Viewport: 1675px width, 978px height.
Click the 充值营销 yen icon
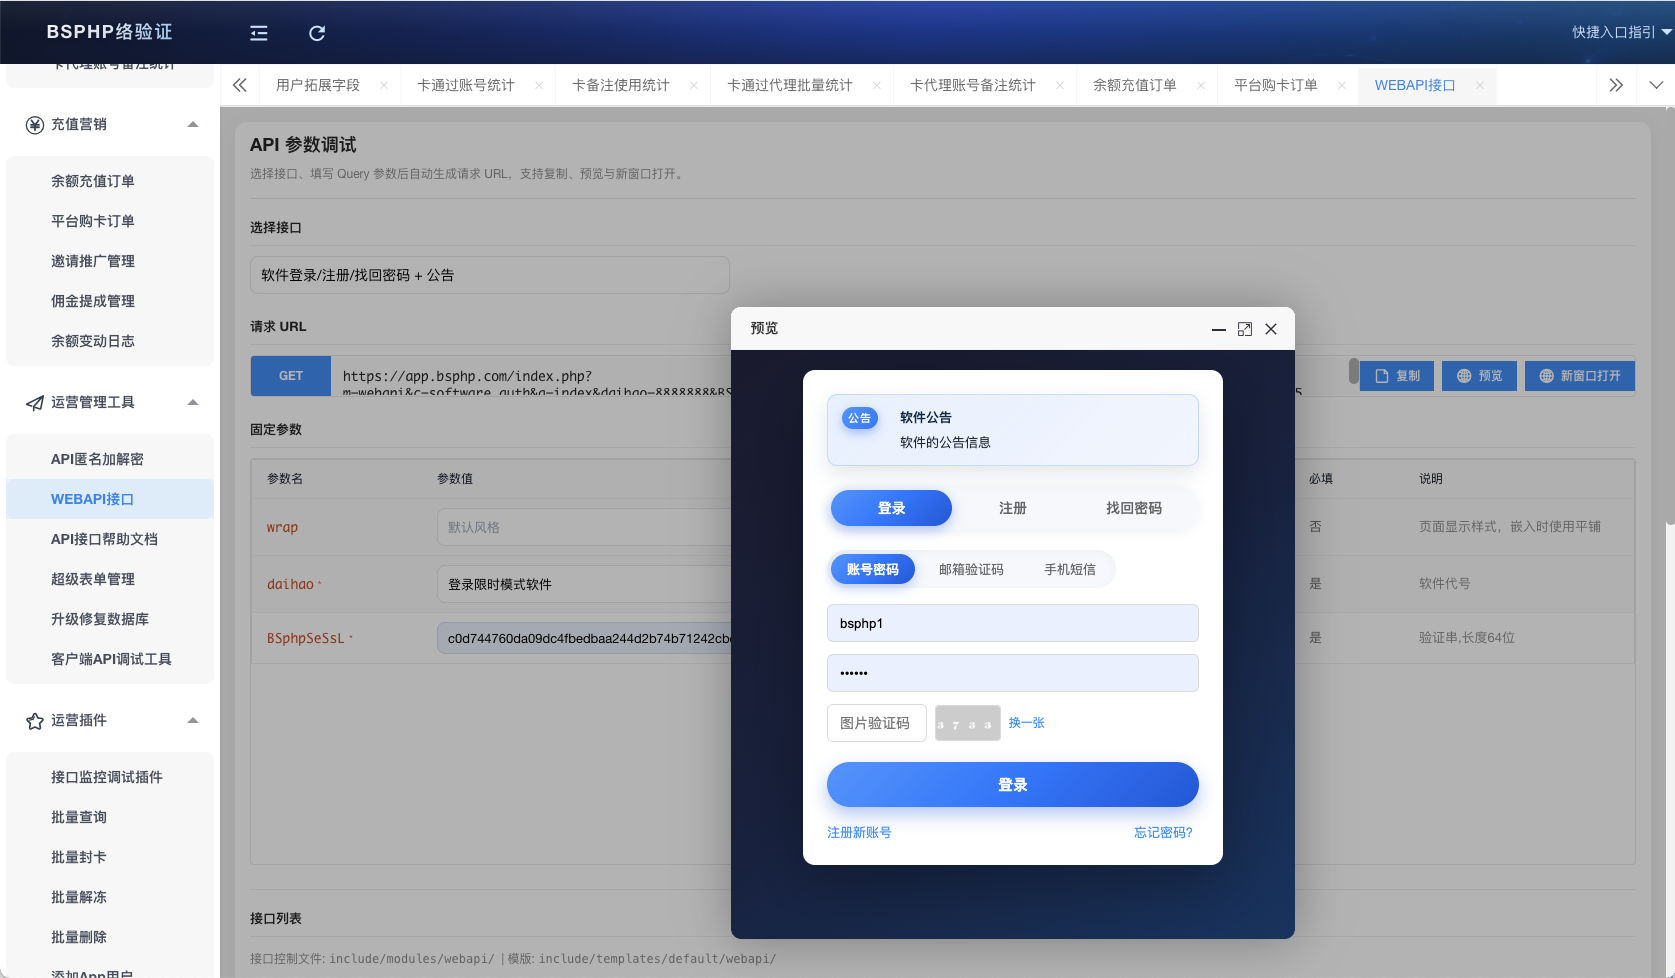pos(35,124)
